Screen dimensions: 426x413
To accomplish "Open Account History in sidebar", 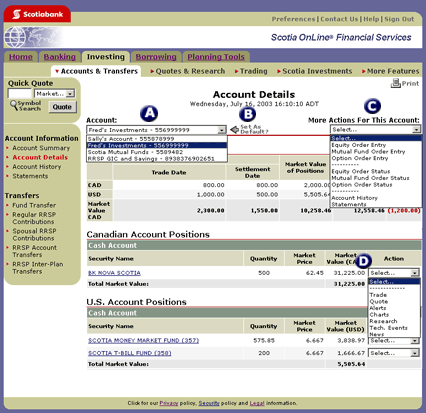I will [37, 167].
